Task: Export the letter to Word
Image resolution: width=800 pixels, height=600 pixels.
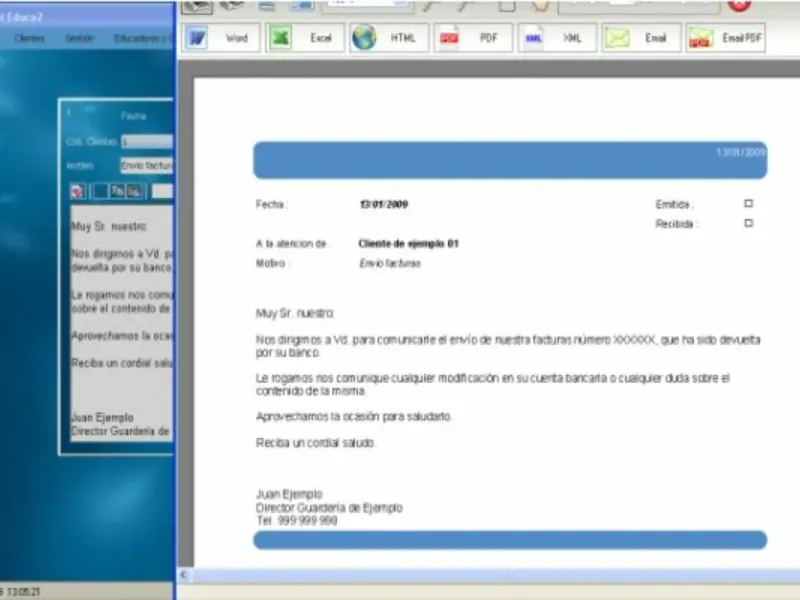Action: pyautogui.click(x=220, y=38)
